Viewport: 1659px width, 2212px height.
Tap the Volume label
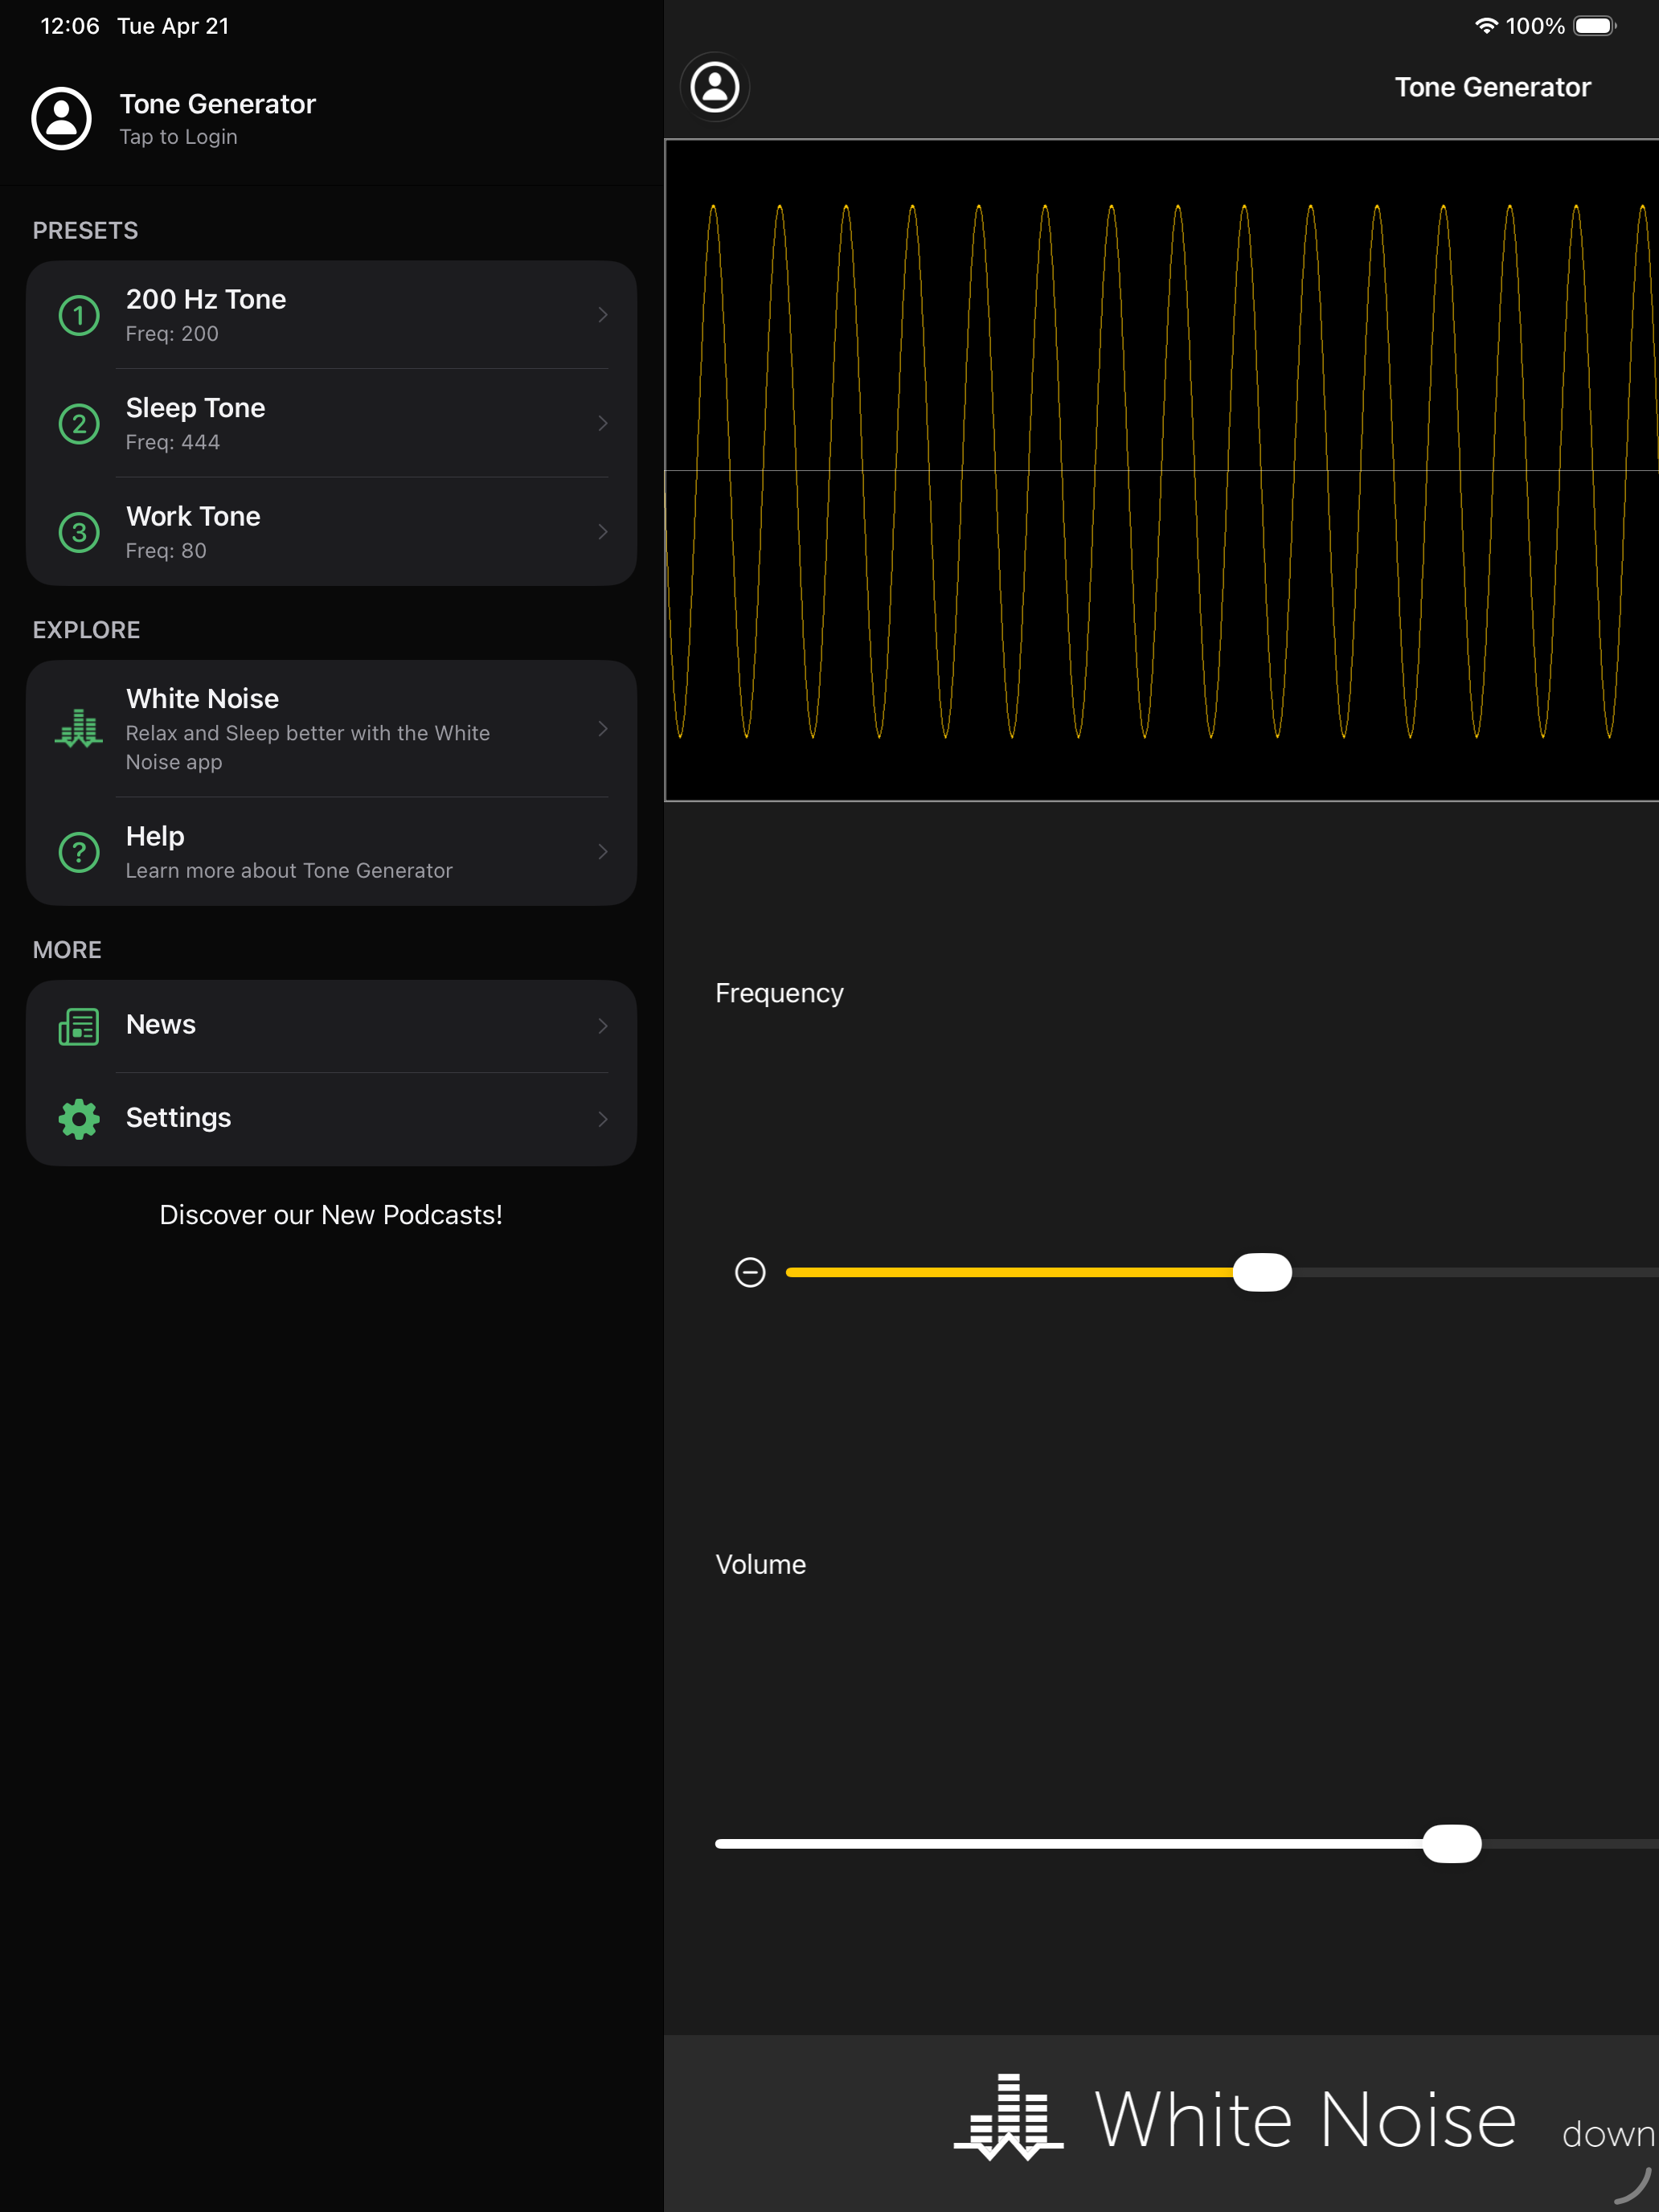(x=760, y=1564)
